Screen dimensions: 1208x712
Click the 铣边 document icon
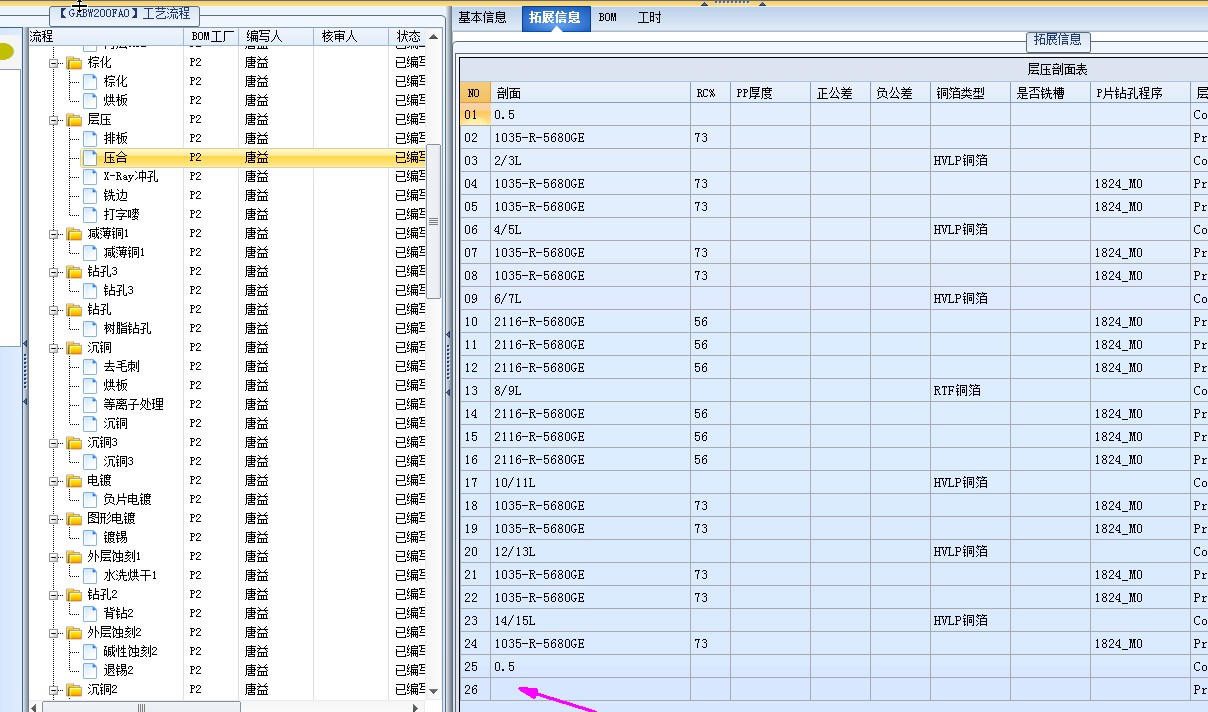click(91, 195)
